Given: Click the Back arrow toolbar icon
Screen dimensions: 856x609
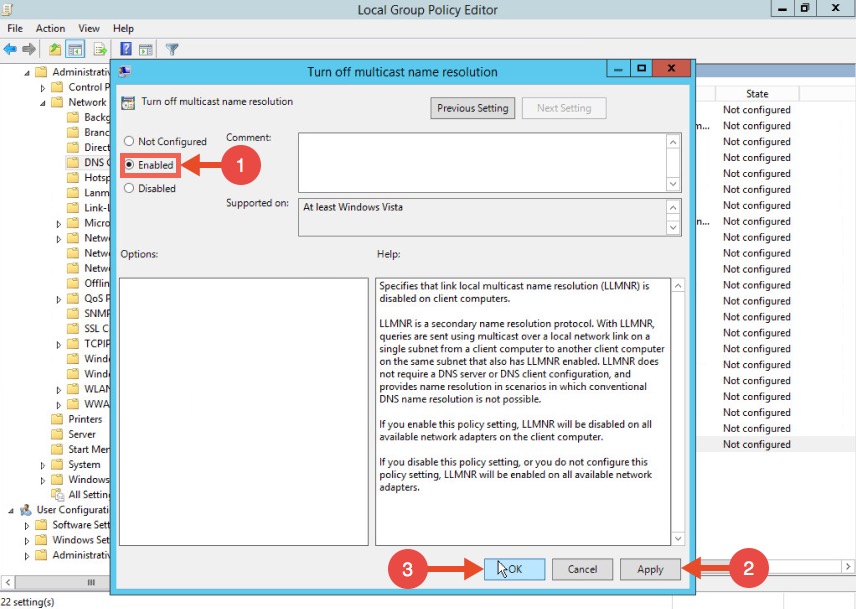Looking at the screenshot, I should 10,49.
